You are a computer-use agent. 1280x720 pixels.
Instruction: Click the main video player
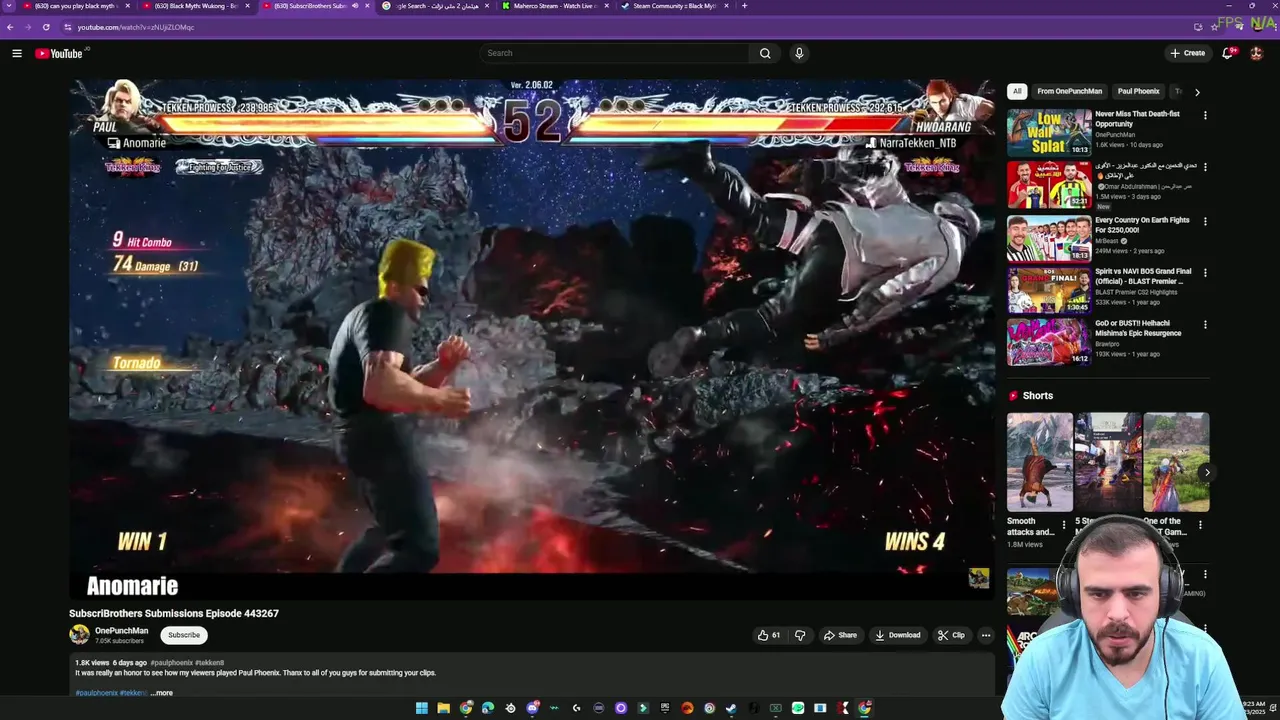532,340
